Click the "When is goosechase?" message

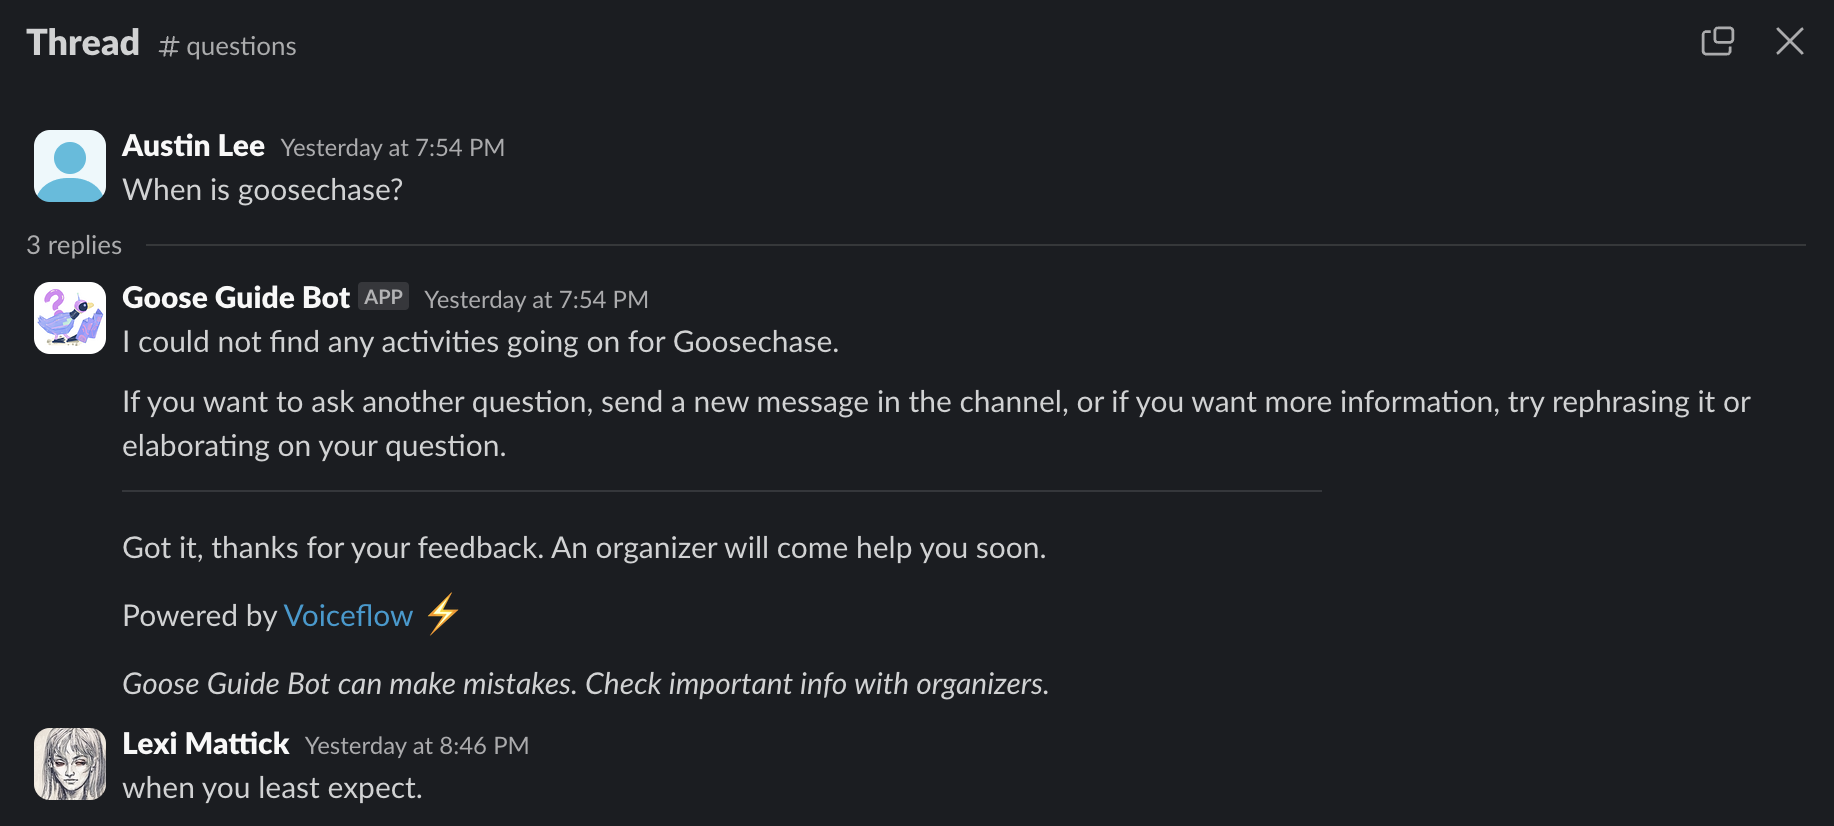262,190
